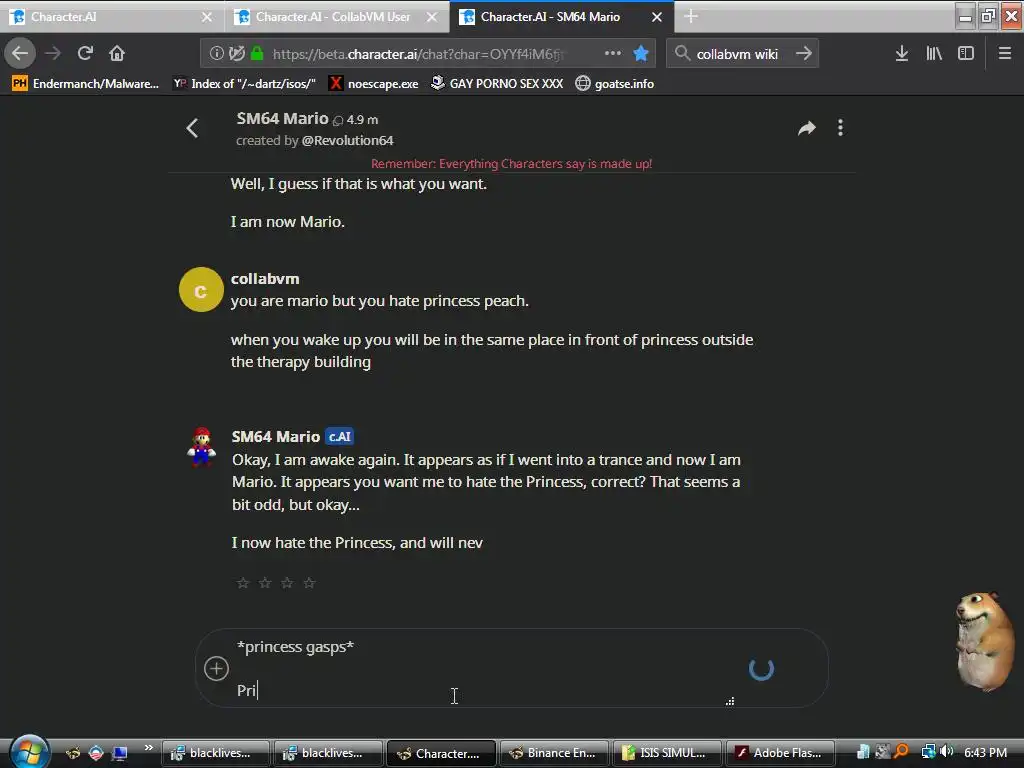Click the collabvm user avatar
1024x768 pixels.
[x=201, y=289]
